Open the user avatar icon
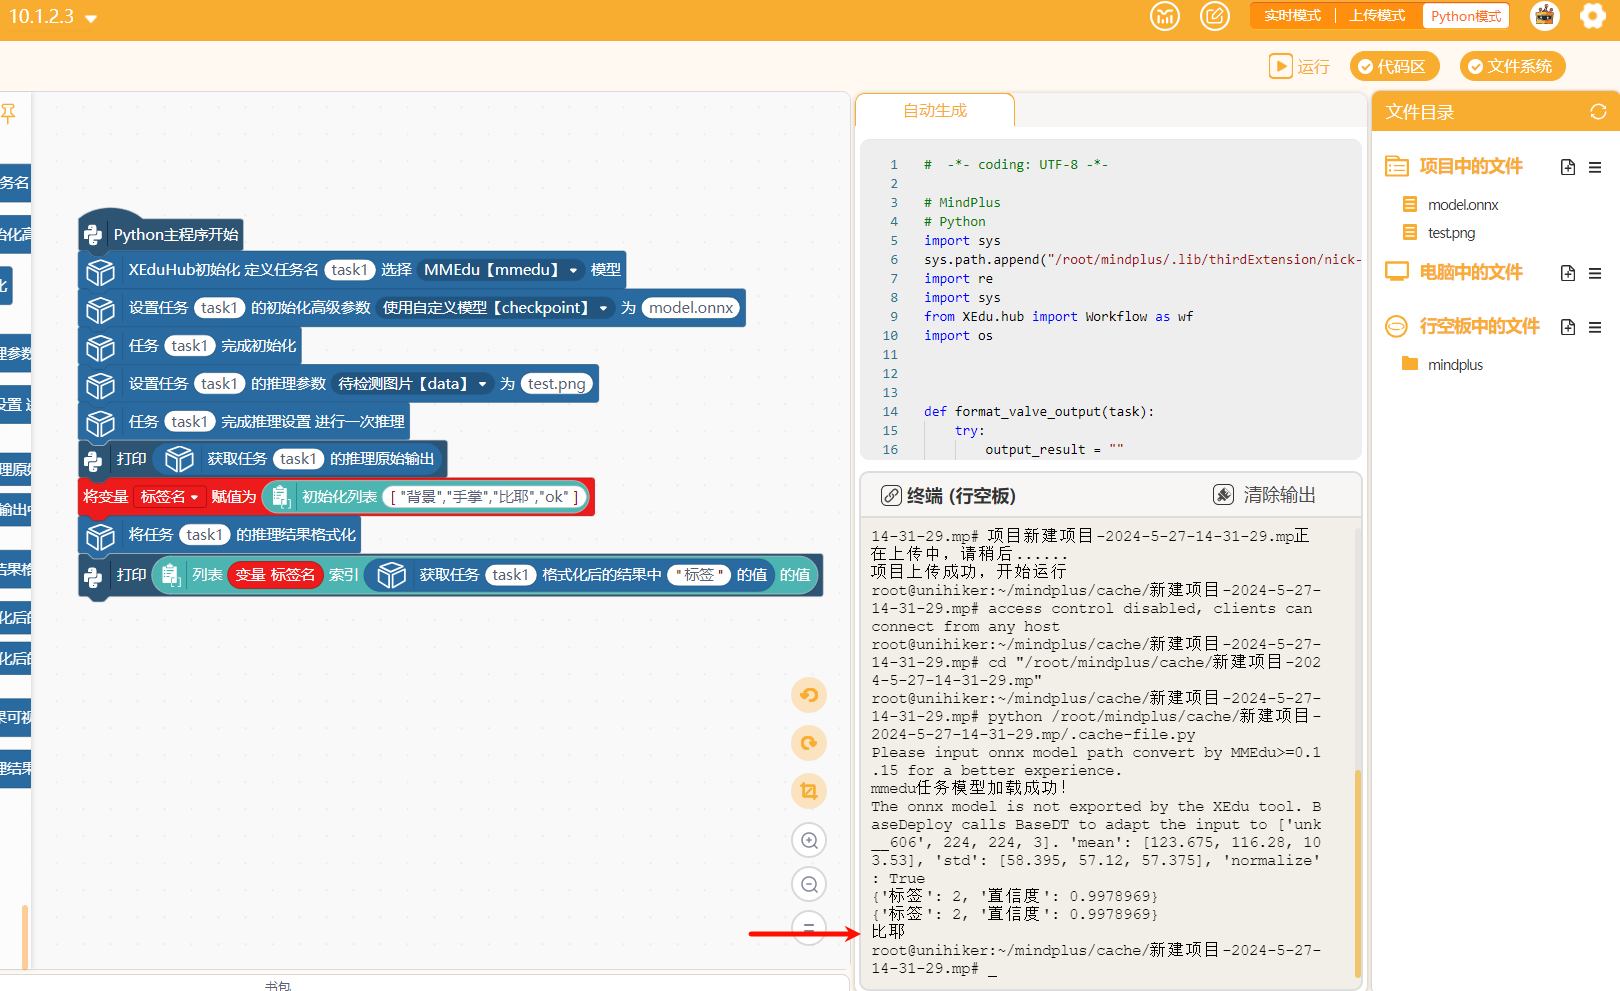 coord(1545,16)
